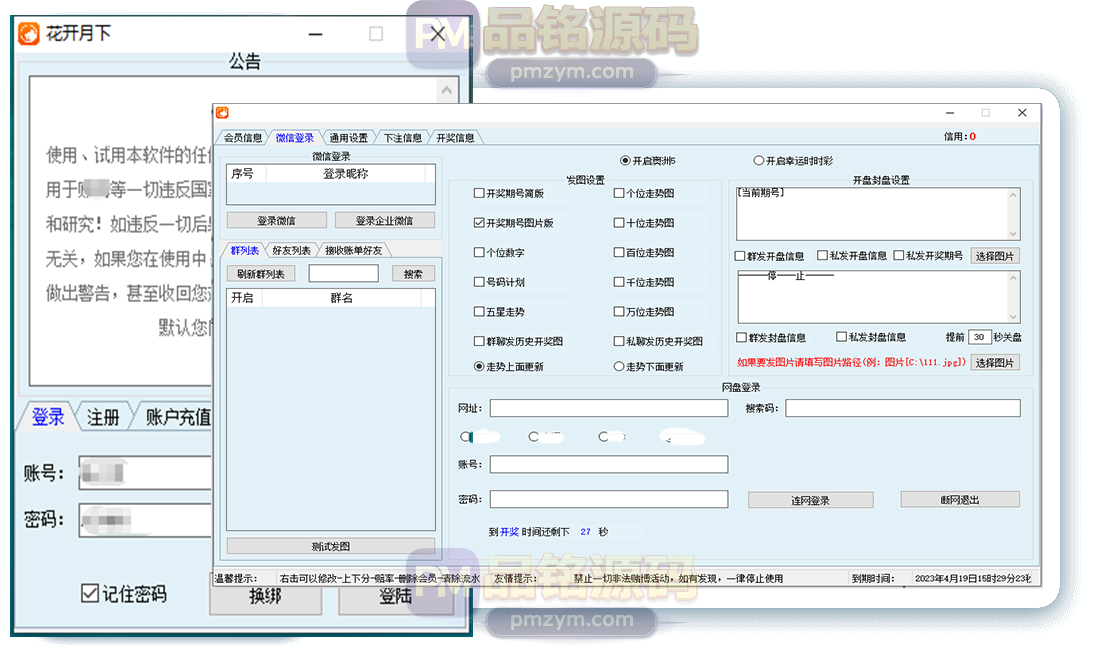Image resolution: width=1104 pixels, height=654 pixels.
Task: Focus the 账号 field in 网盘登录
Action: pyautogui.click(x=609, y=464)
